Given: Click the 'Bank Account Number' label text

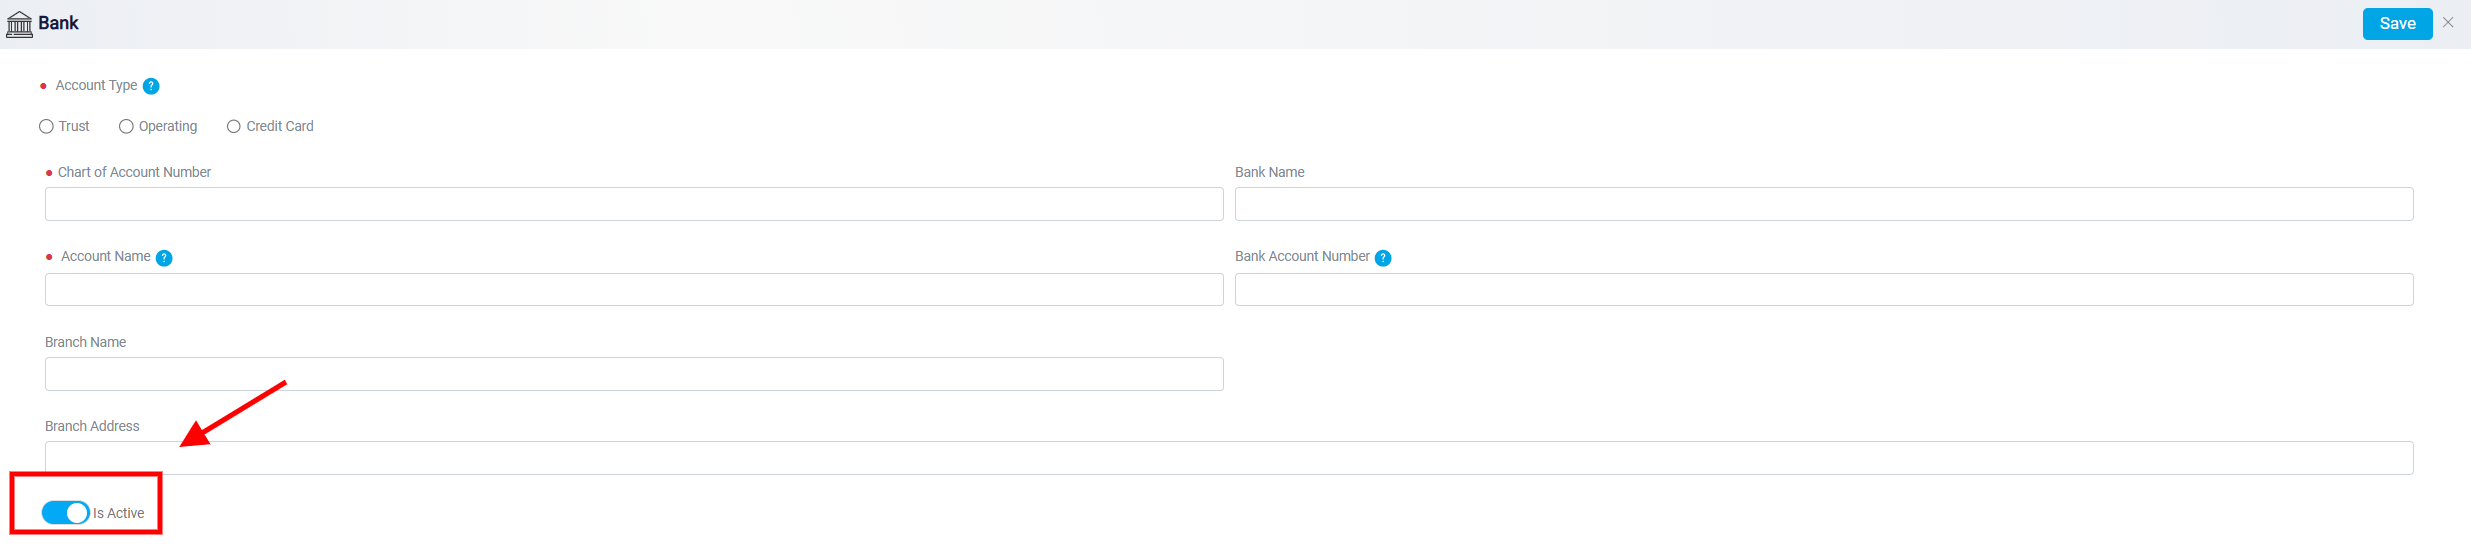Looking at the screenshot, I should click(x=1302, y=256).
